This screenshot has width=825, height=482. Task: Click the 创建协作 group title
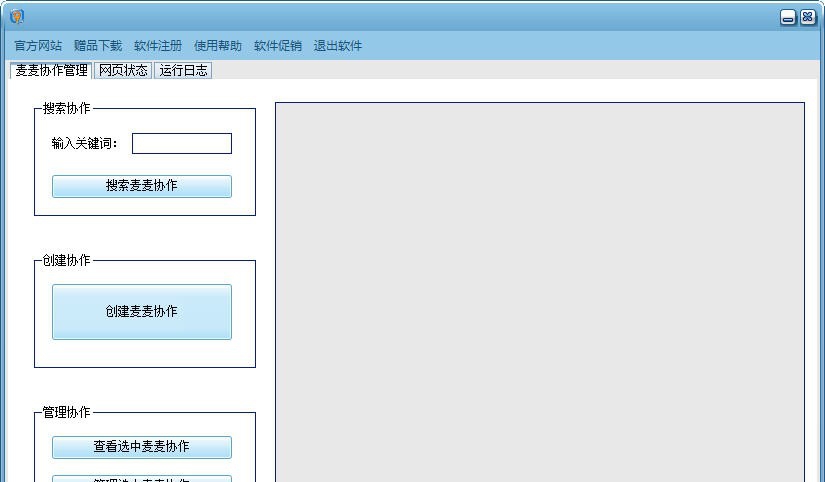tap(66, 260)
